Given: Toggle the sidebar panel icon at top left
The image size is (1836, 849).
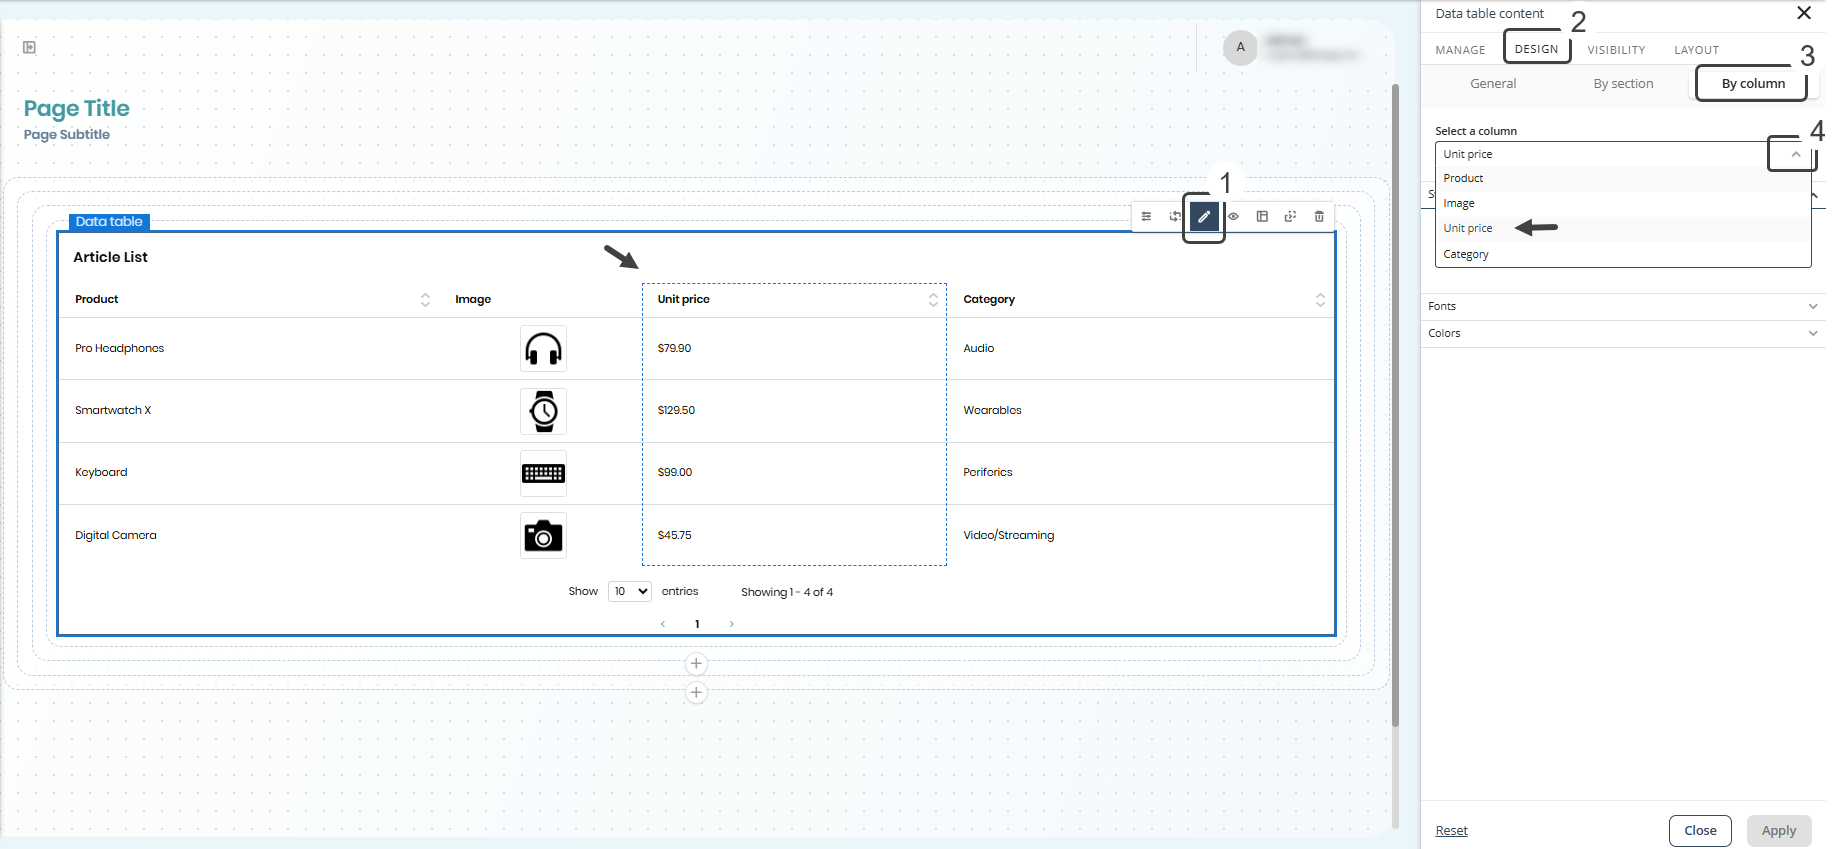Looking at the screenshot, I should coord(30,47).
